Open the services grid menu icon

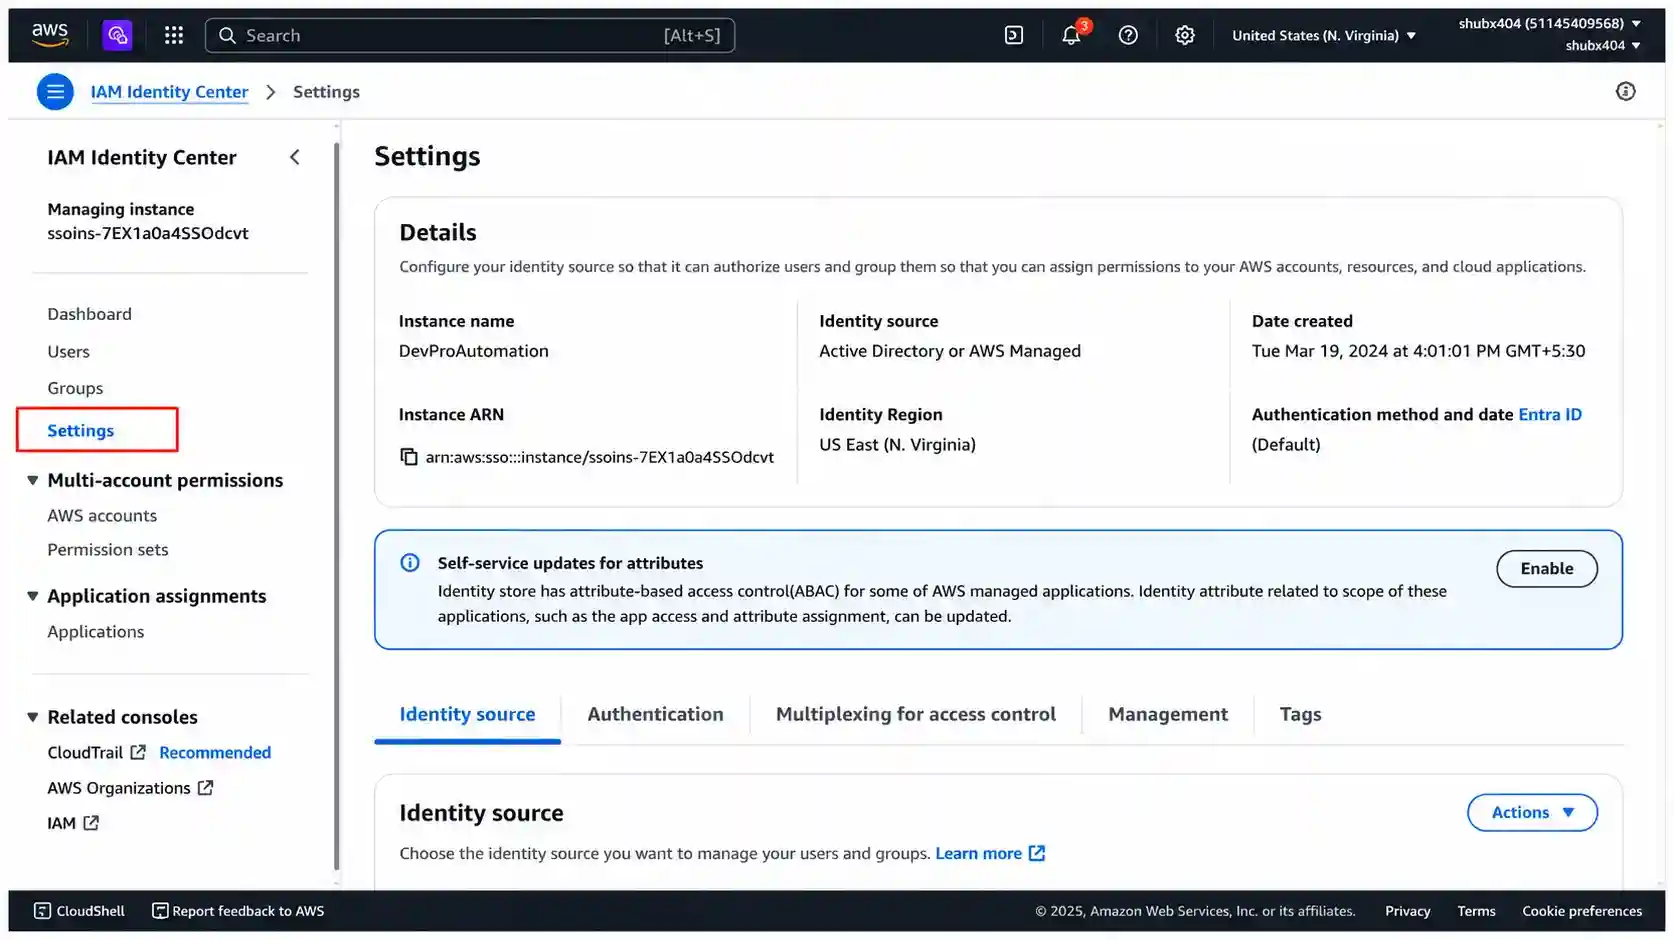point(174,35)
